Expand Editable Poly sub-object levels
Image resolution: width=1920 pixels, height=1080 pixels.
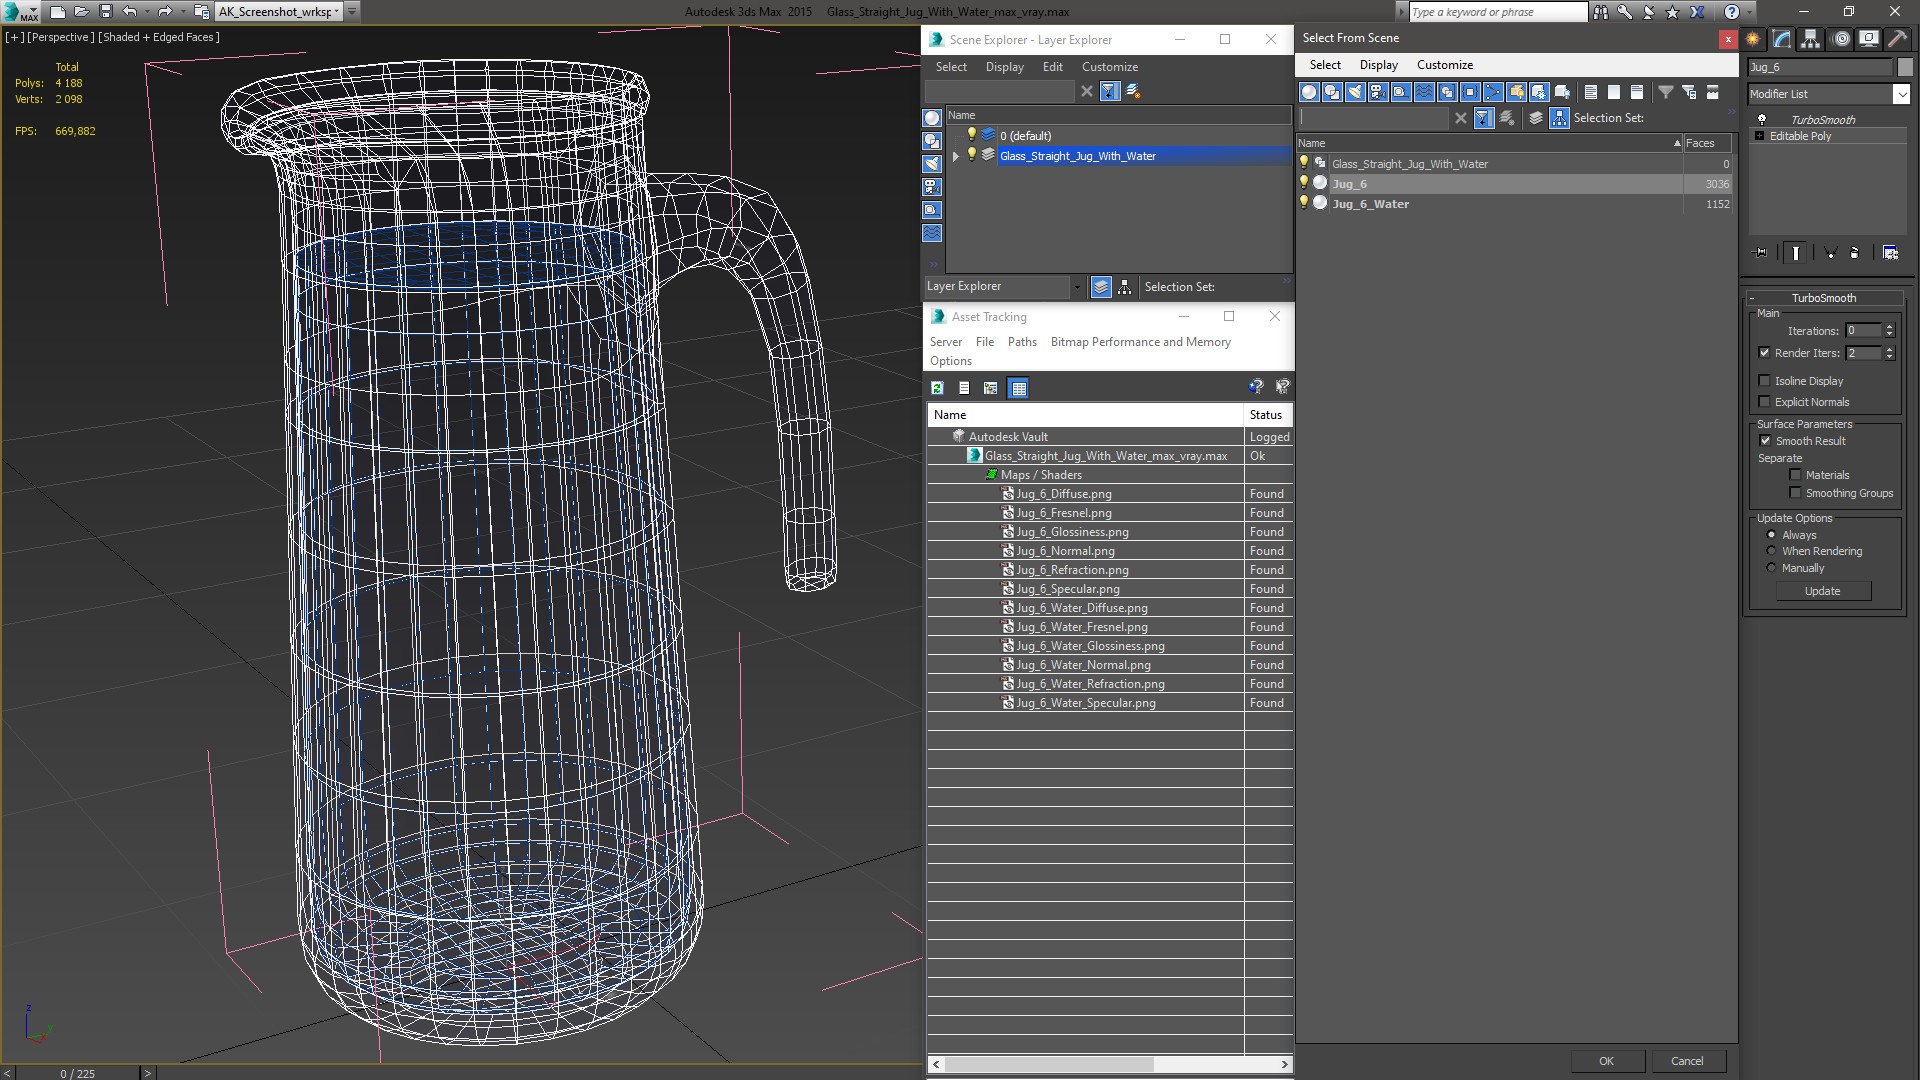click(x=1759, y=136)
